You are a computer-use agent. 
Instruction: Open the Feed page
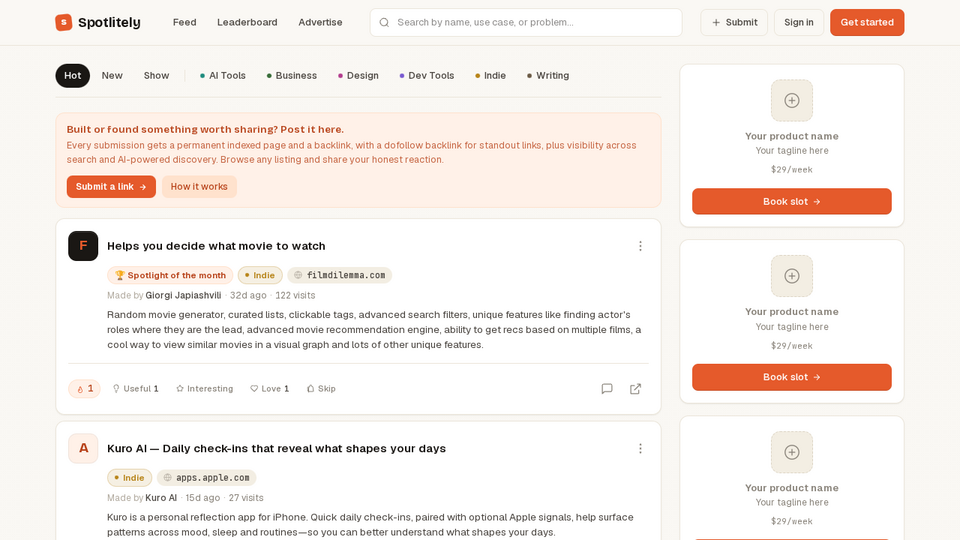[x=184, y=23]
